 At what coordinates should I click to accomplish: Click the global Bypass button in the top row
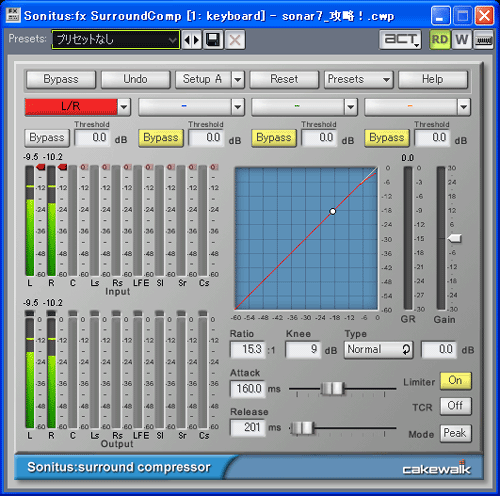coord(61,79)
